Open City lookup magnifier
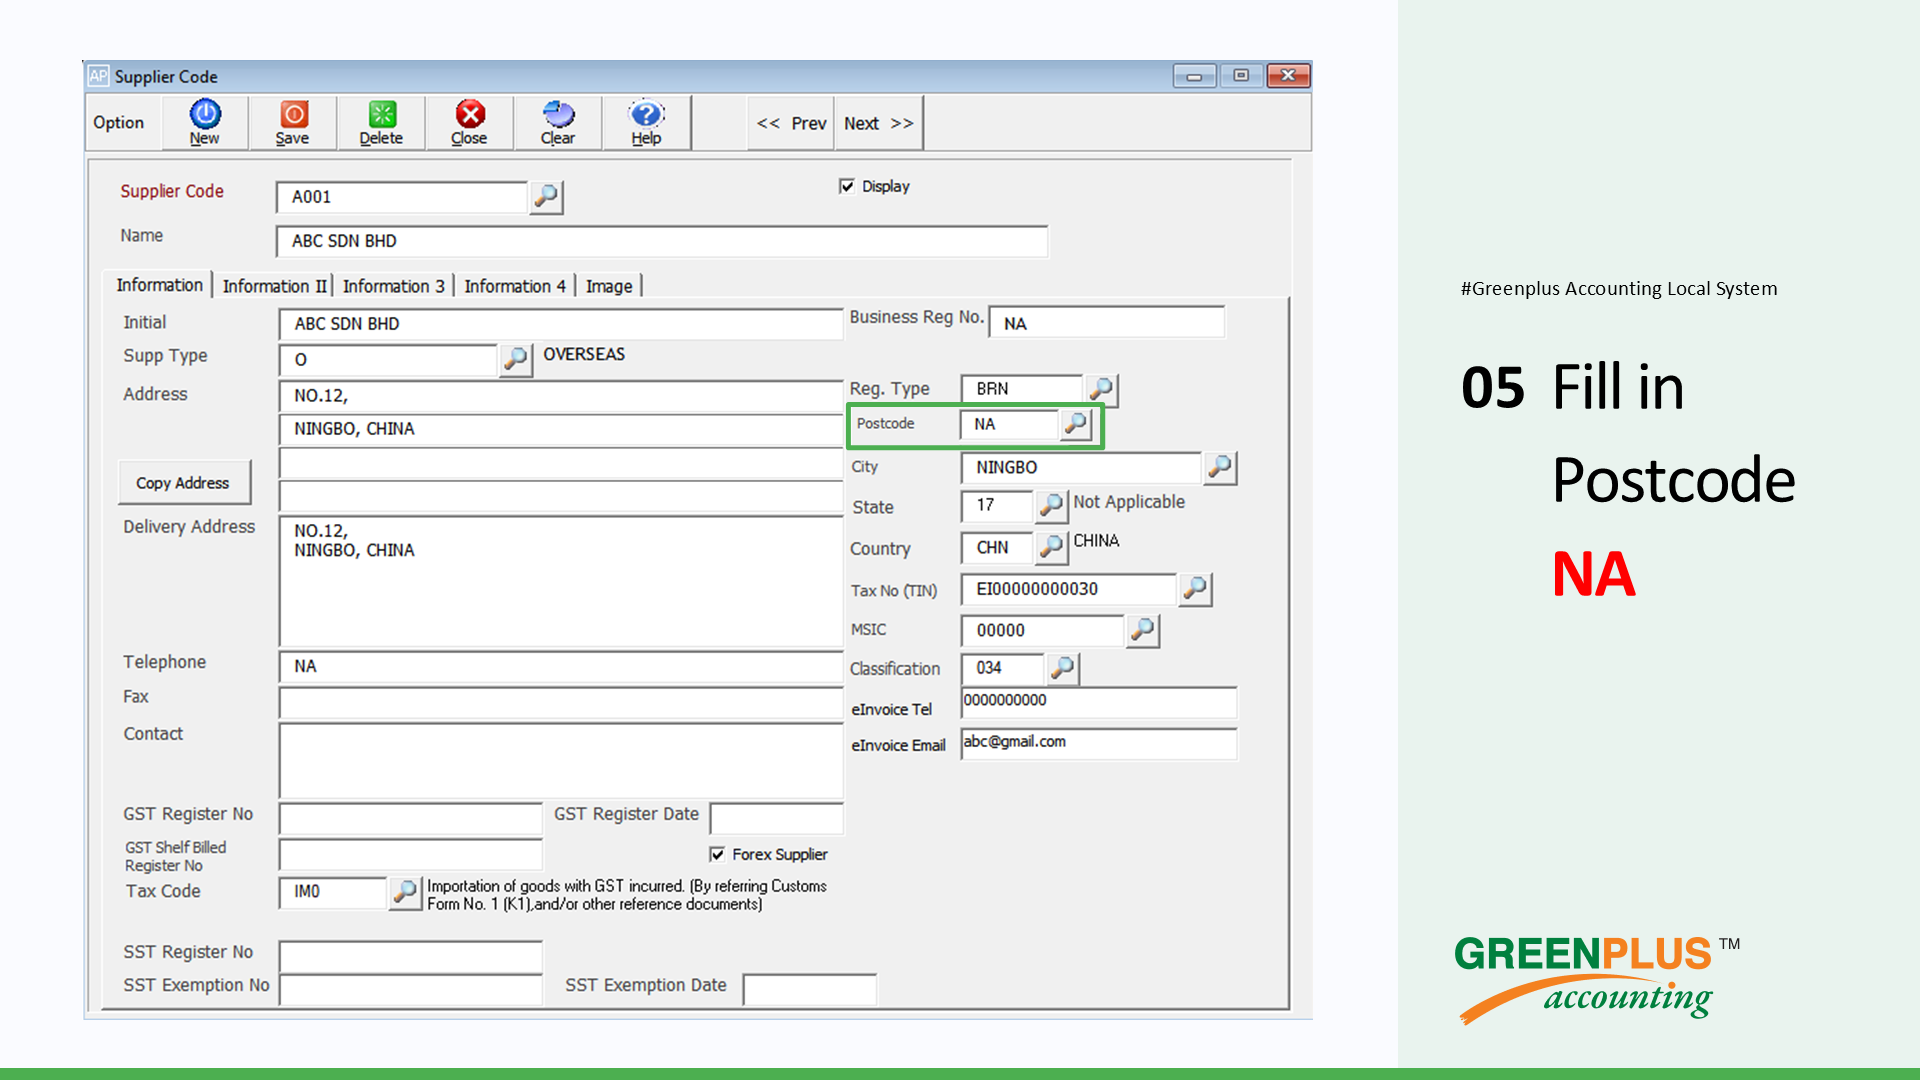 pos(1220,467)
